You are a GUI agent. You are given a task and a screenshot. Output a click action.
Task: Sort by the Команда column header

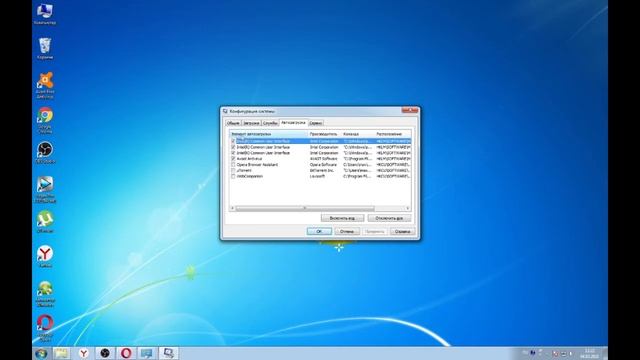click(x=358, y=134)
